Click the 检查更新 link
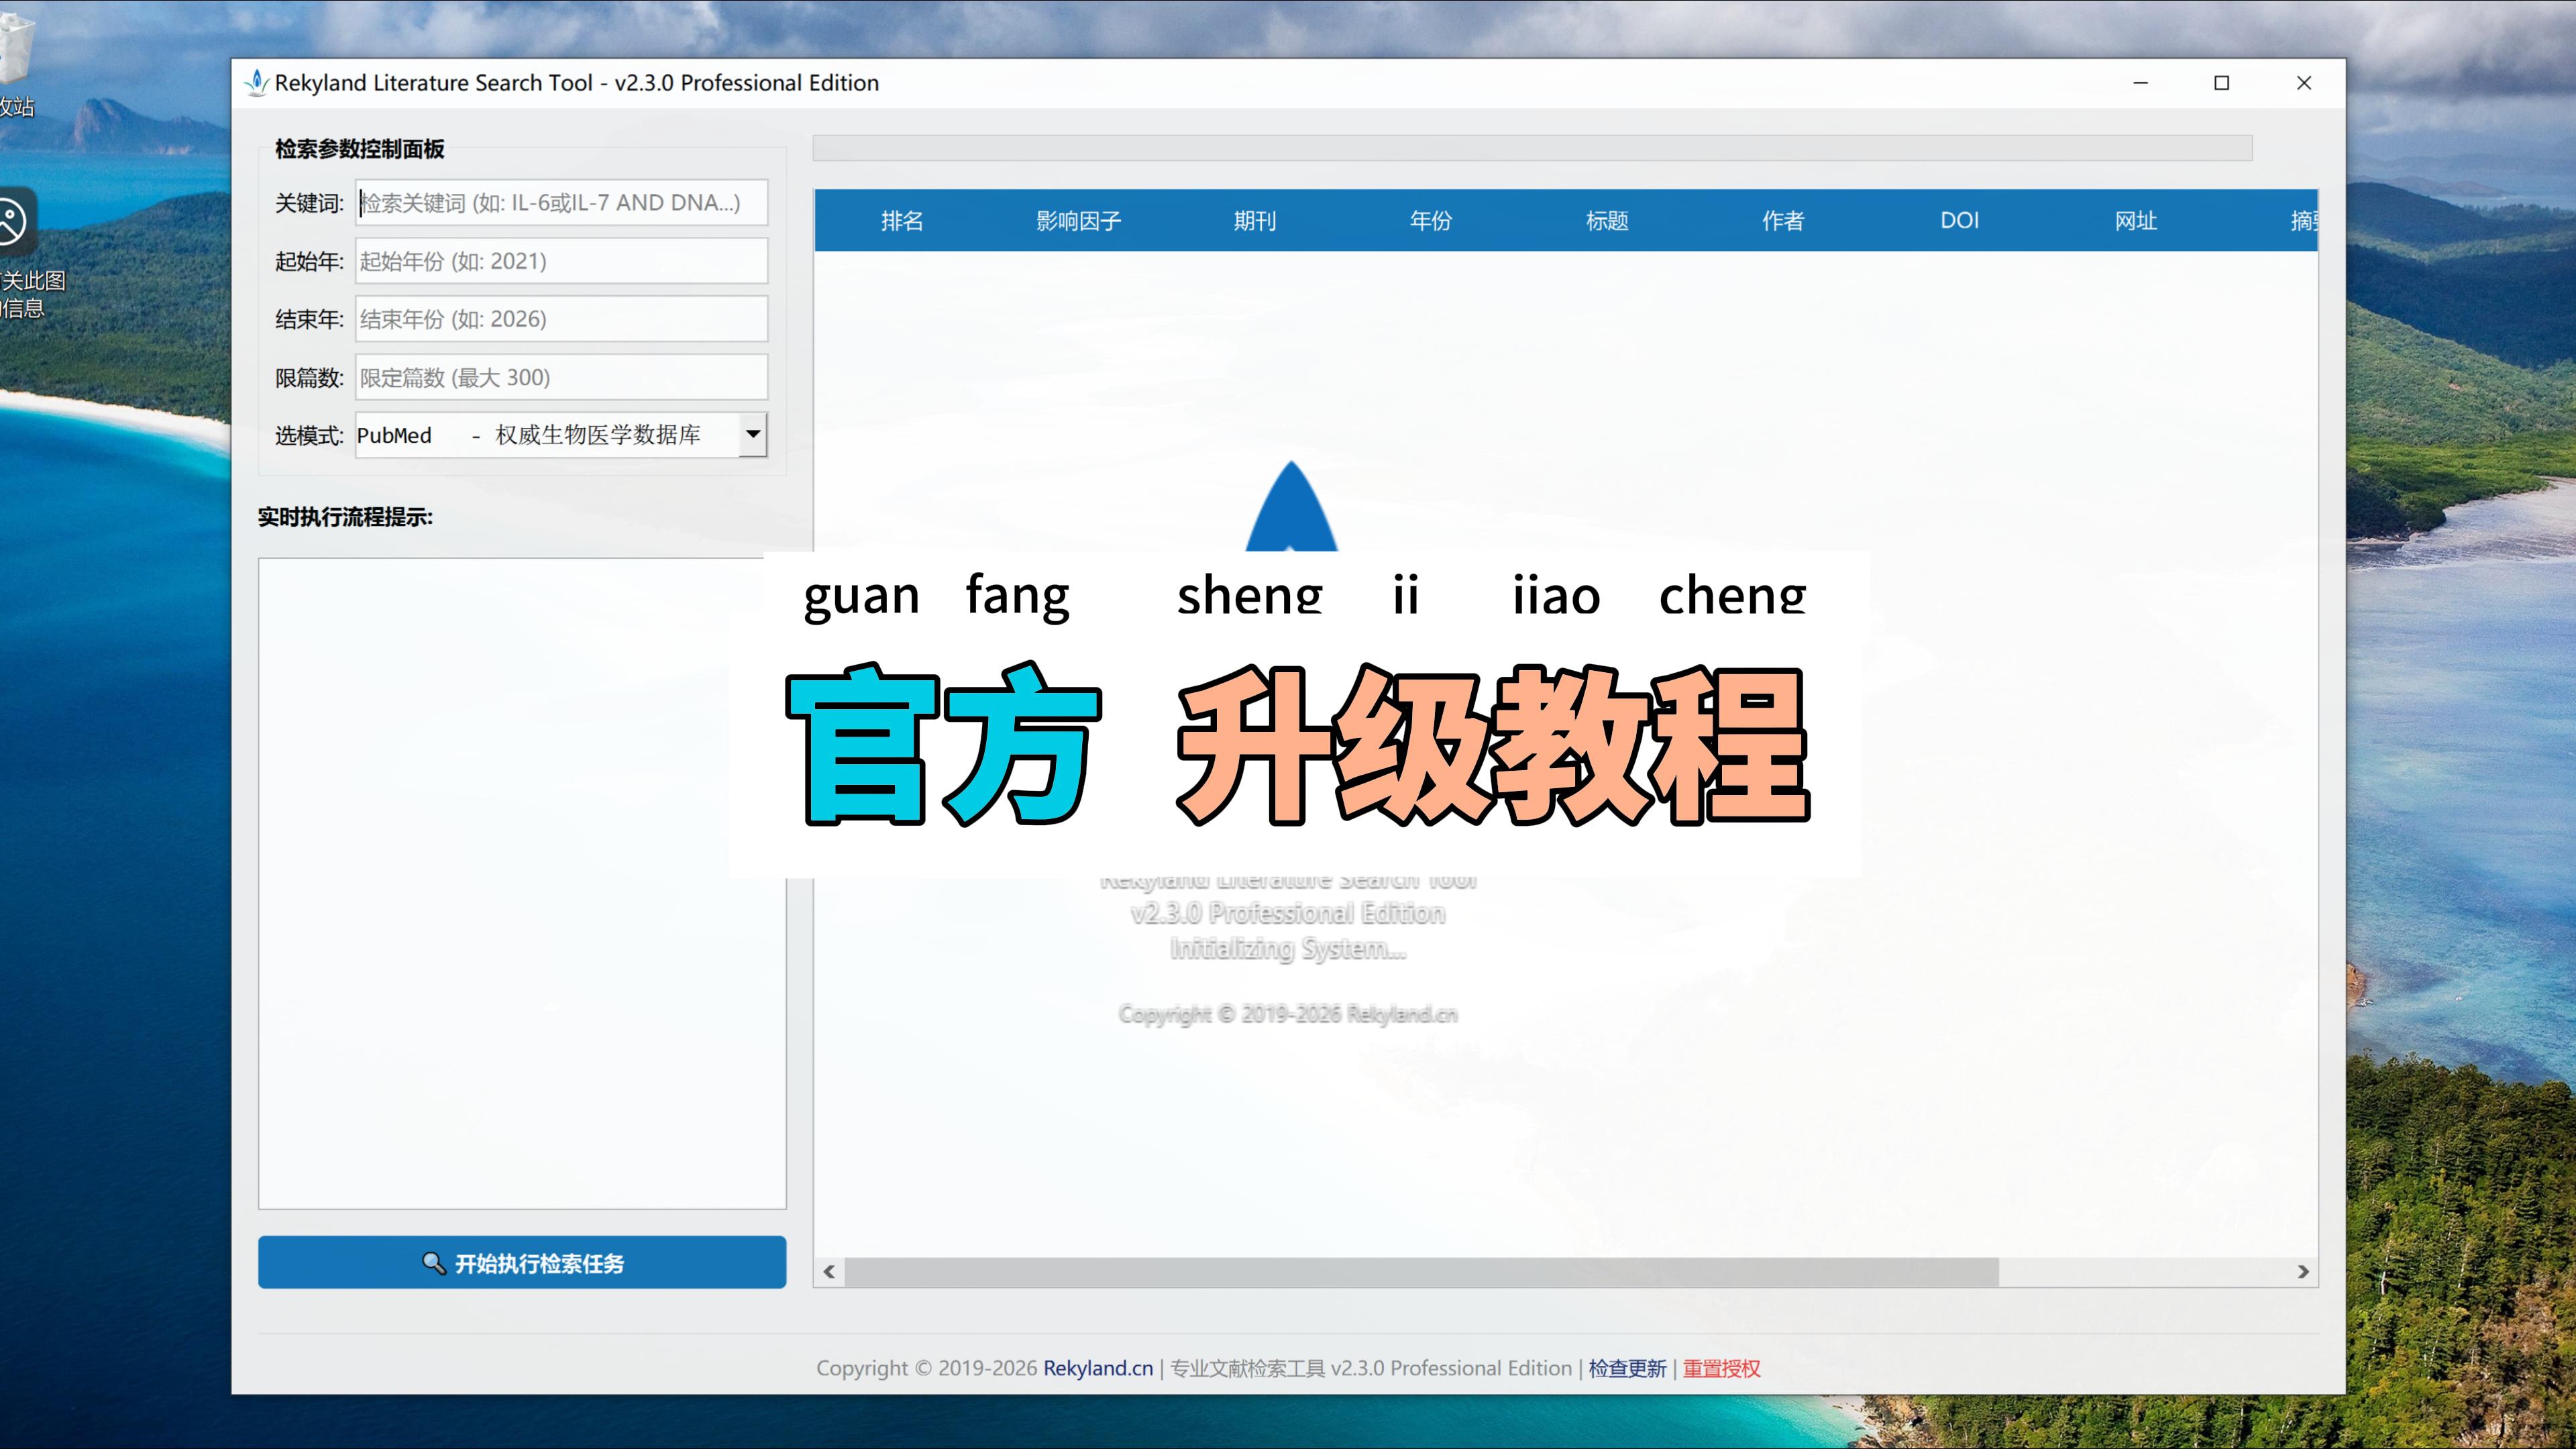 coord(1627,1367)
